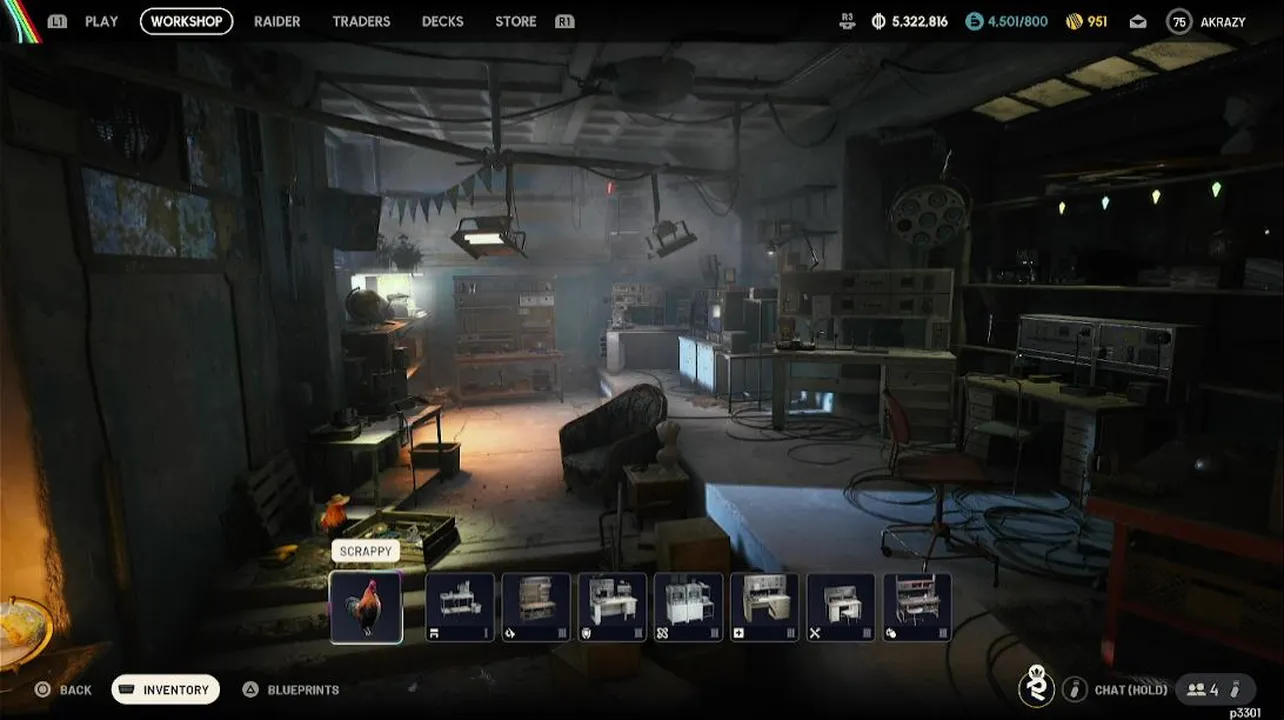Click the circle icon beside Back

click(42, 690)
